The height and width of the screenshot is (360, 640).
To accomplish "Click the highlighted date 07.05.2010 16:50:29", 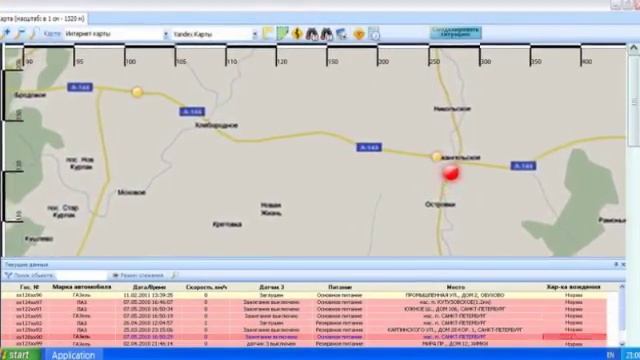I will (x=148, y=337).
